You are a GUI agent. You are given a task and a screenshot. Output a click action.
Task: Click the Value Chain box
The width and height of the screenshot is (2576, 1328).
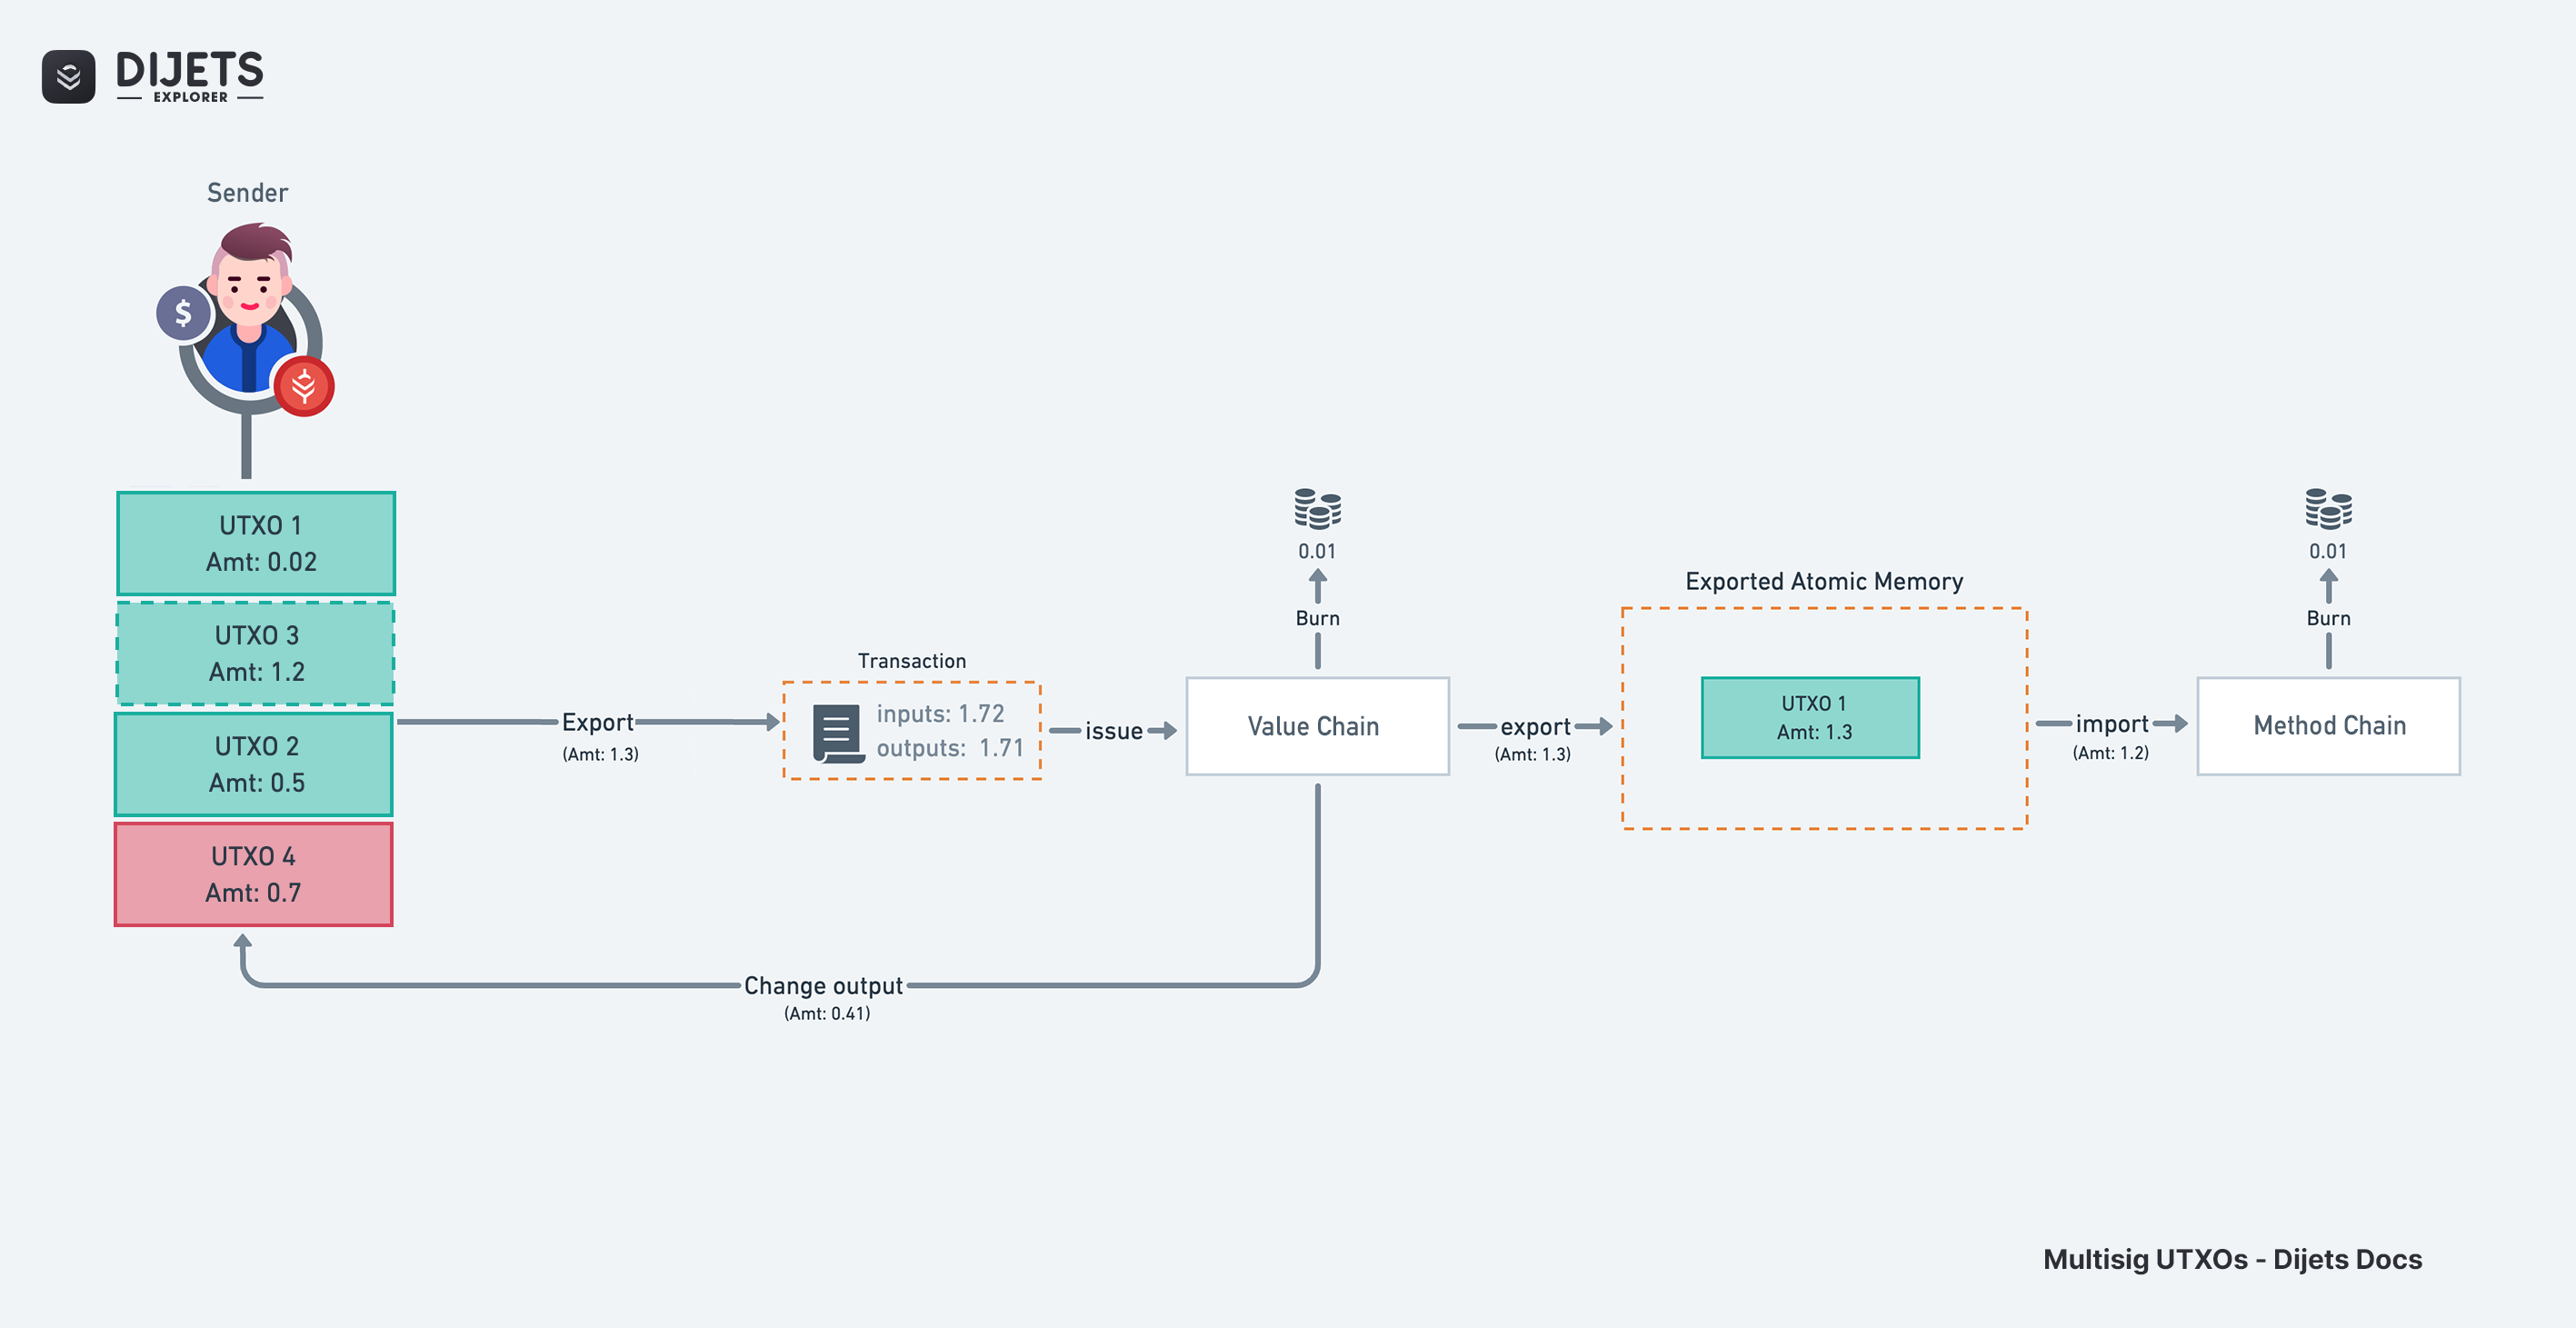pyautogui.click(x=1317, y=726)
